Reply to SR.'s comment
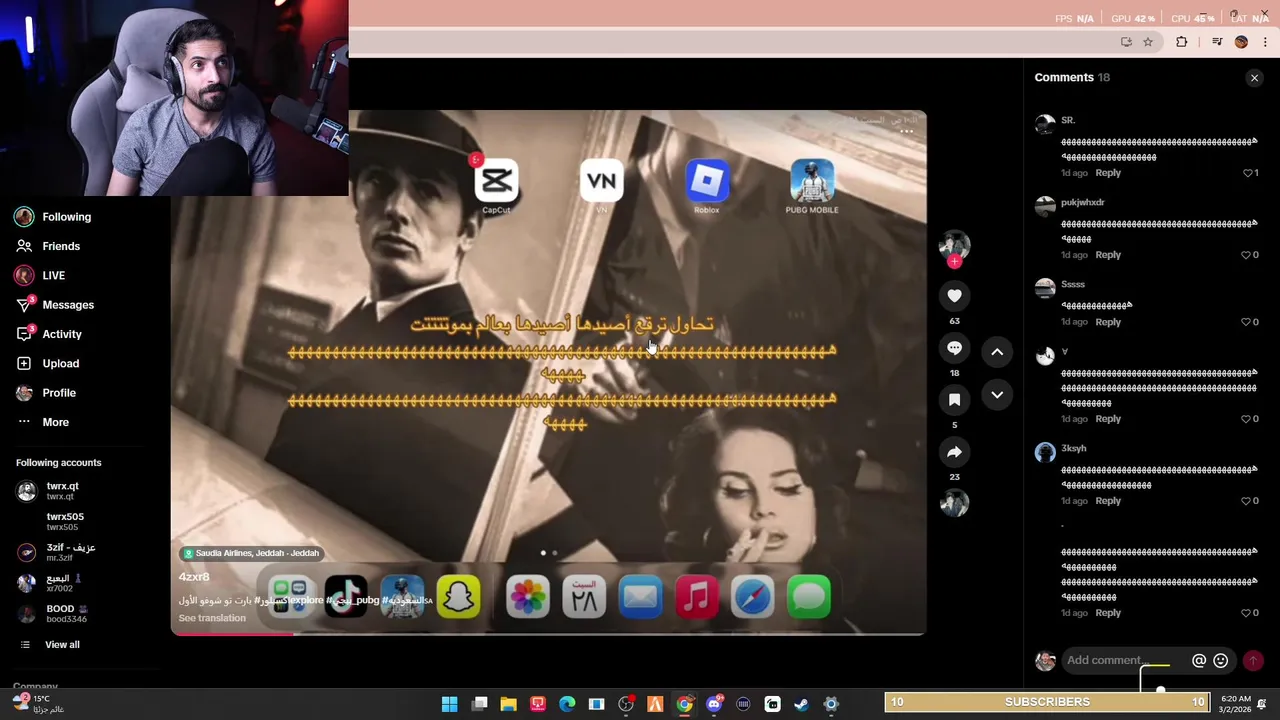This screenshot has width=1280, height=720. [x=1108, y=173]
